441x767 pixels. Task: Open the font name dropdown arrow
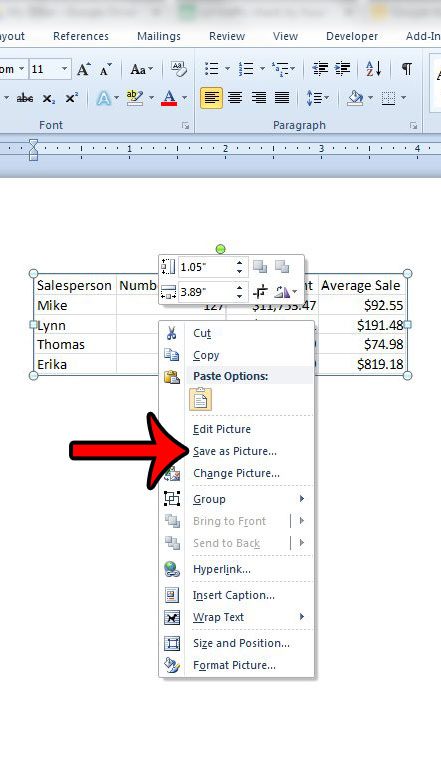22,69
